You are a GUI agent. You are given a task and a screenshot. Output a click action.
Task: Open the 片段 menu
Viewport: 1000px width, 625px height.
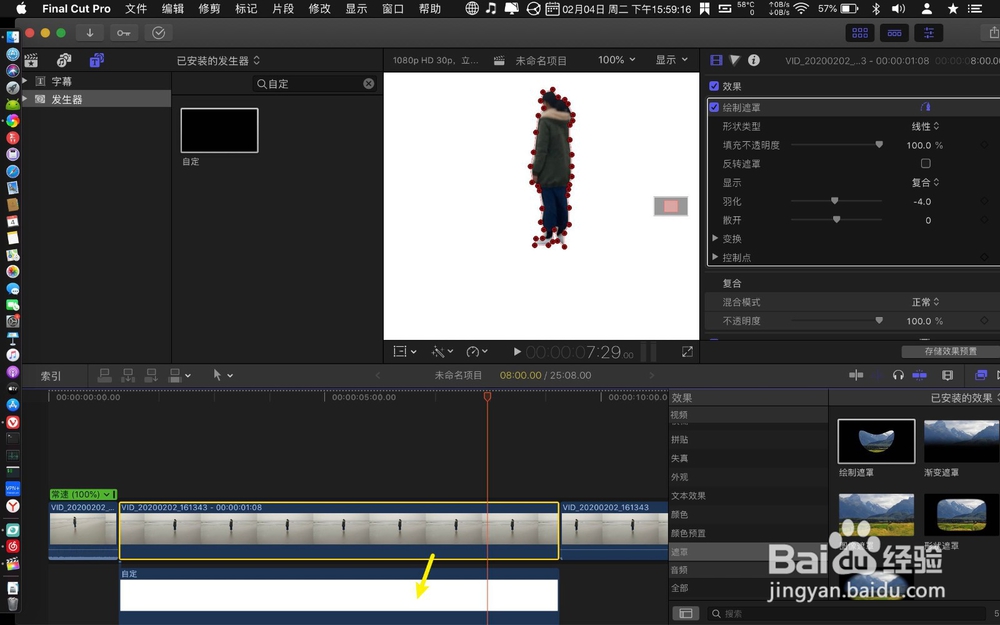[283, 8]
